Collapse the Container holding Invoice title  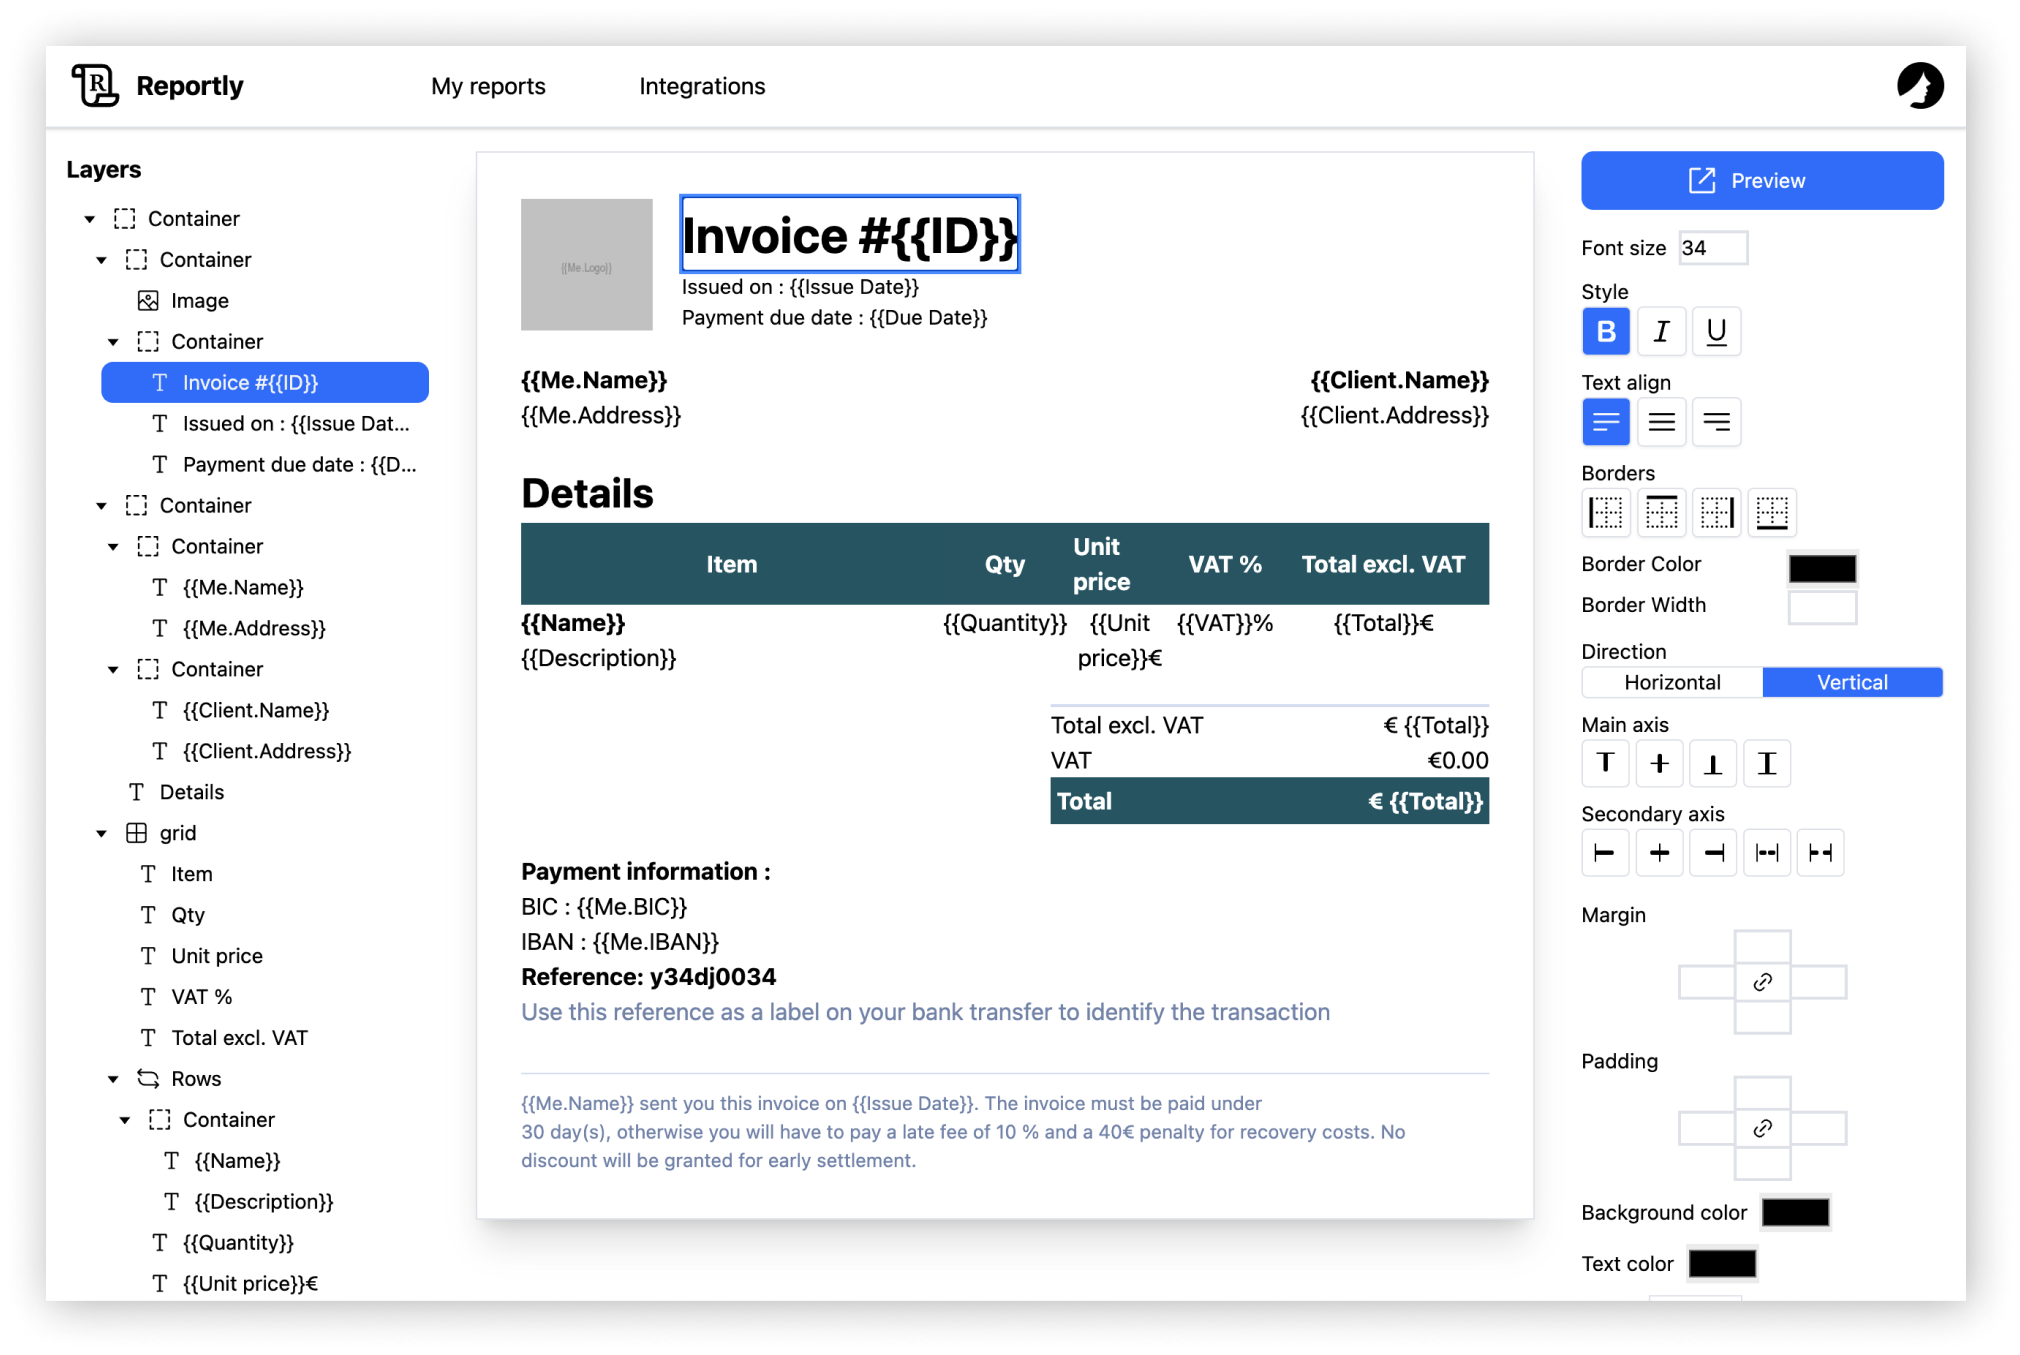pos(113,342)
